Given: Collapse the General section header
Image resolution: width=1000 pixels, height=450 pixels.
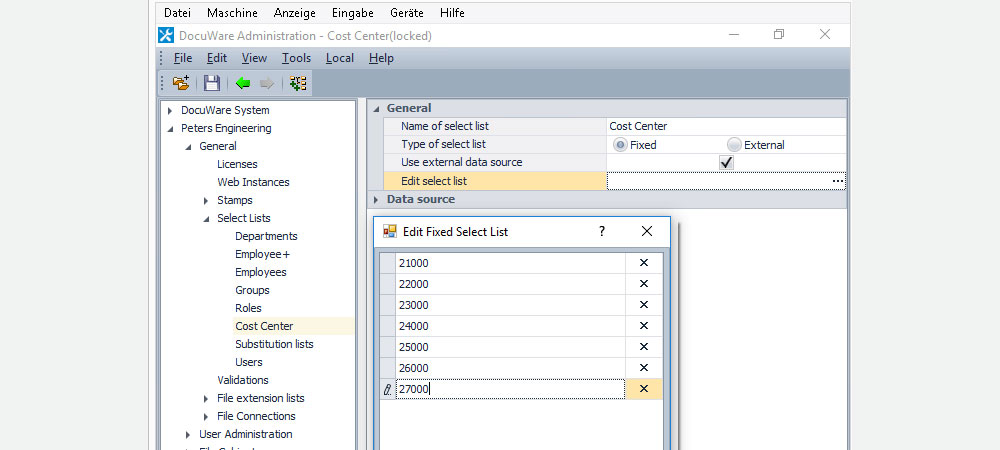Looking at the screenshot, I should (x=376, y=108).
